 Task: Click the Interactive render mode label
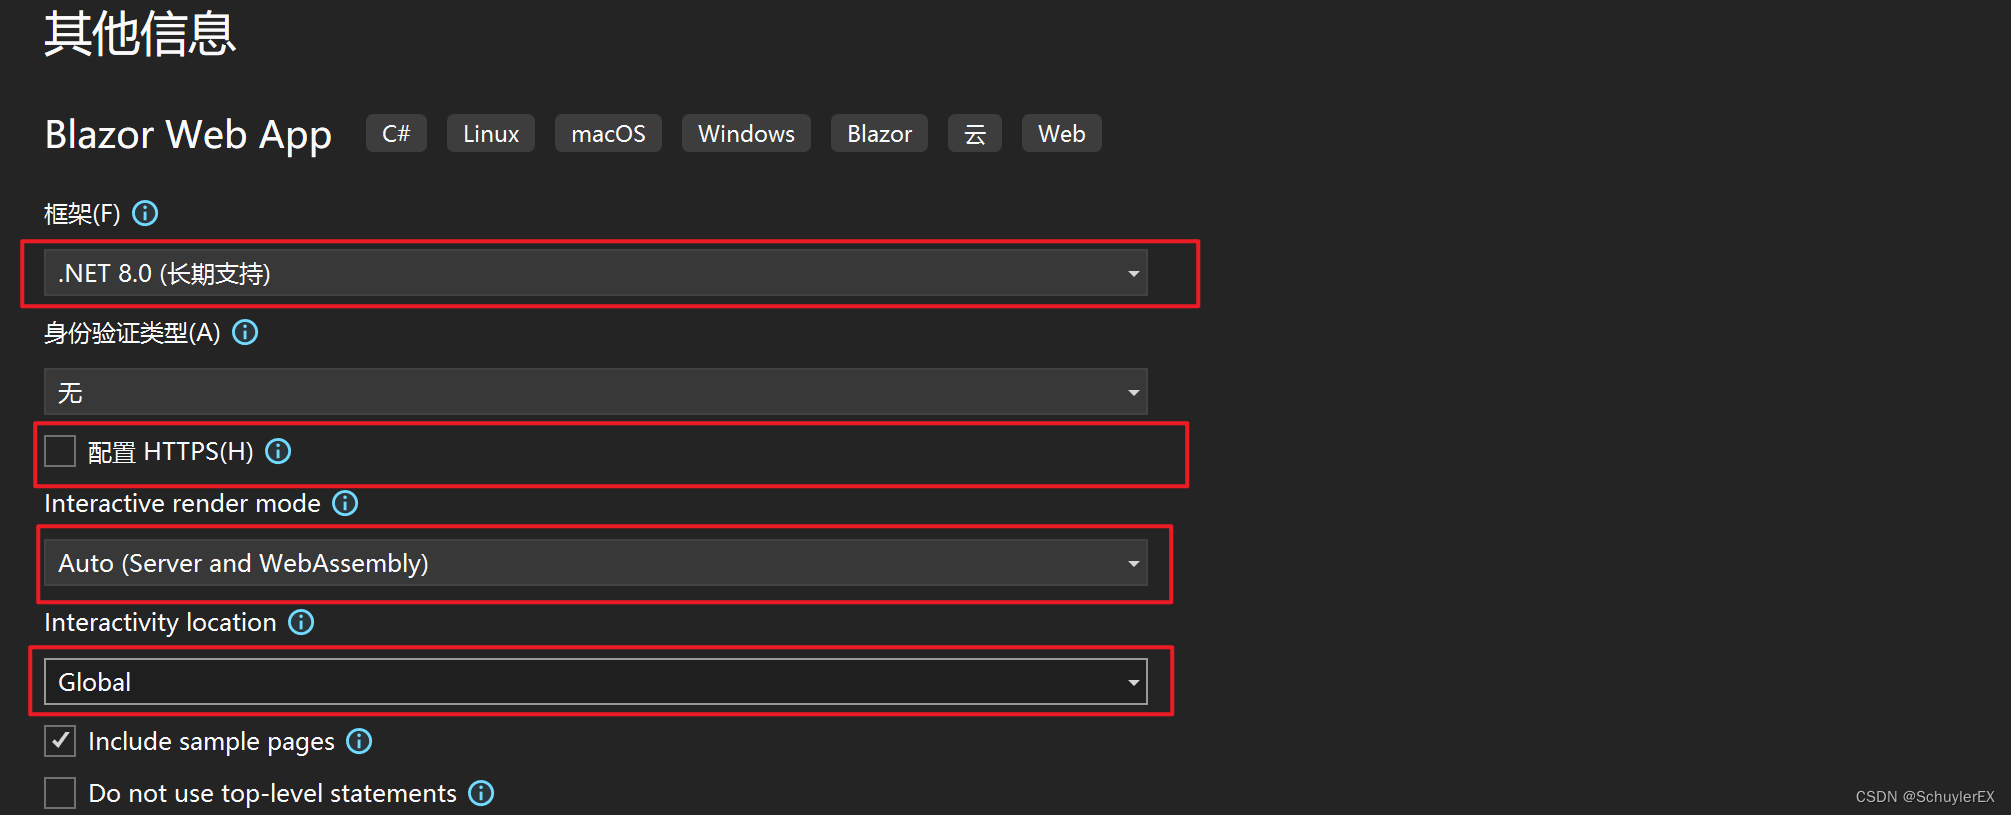click(x=182, y=503)
